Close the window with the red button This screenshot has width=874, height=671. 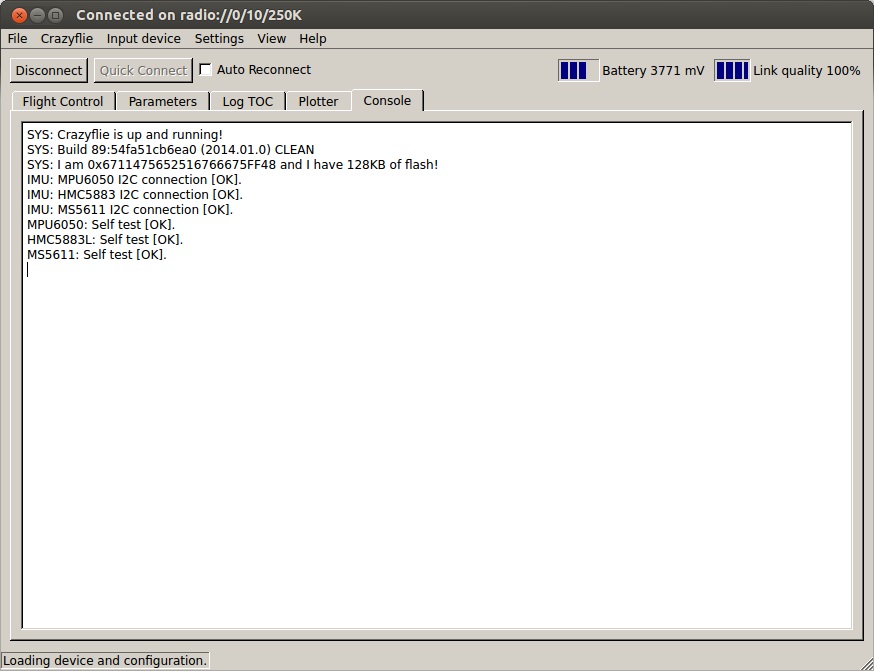point(19,15)
